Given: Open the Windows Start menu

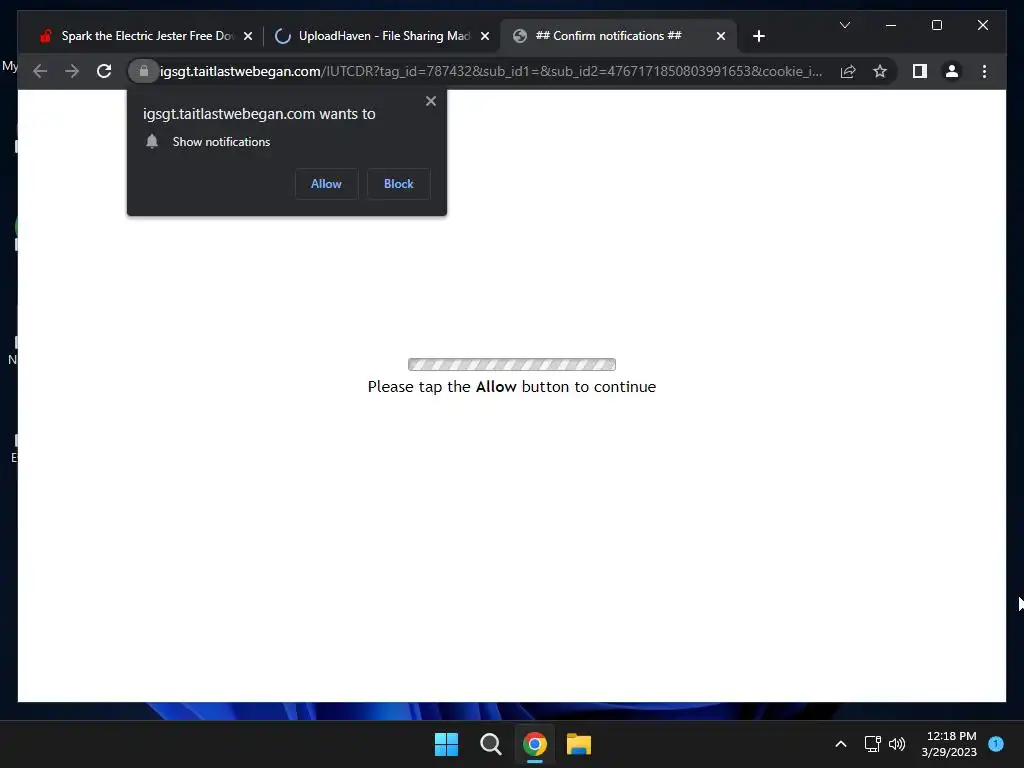Looking at the screenshot, I should tap(447, 744).
